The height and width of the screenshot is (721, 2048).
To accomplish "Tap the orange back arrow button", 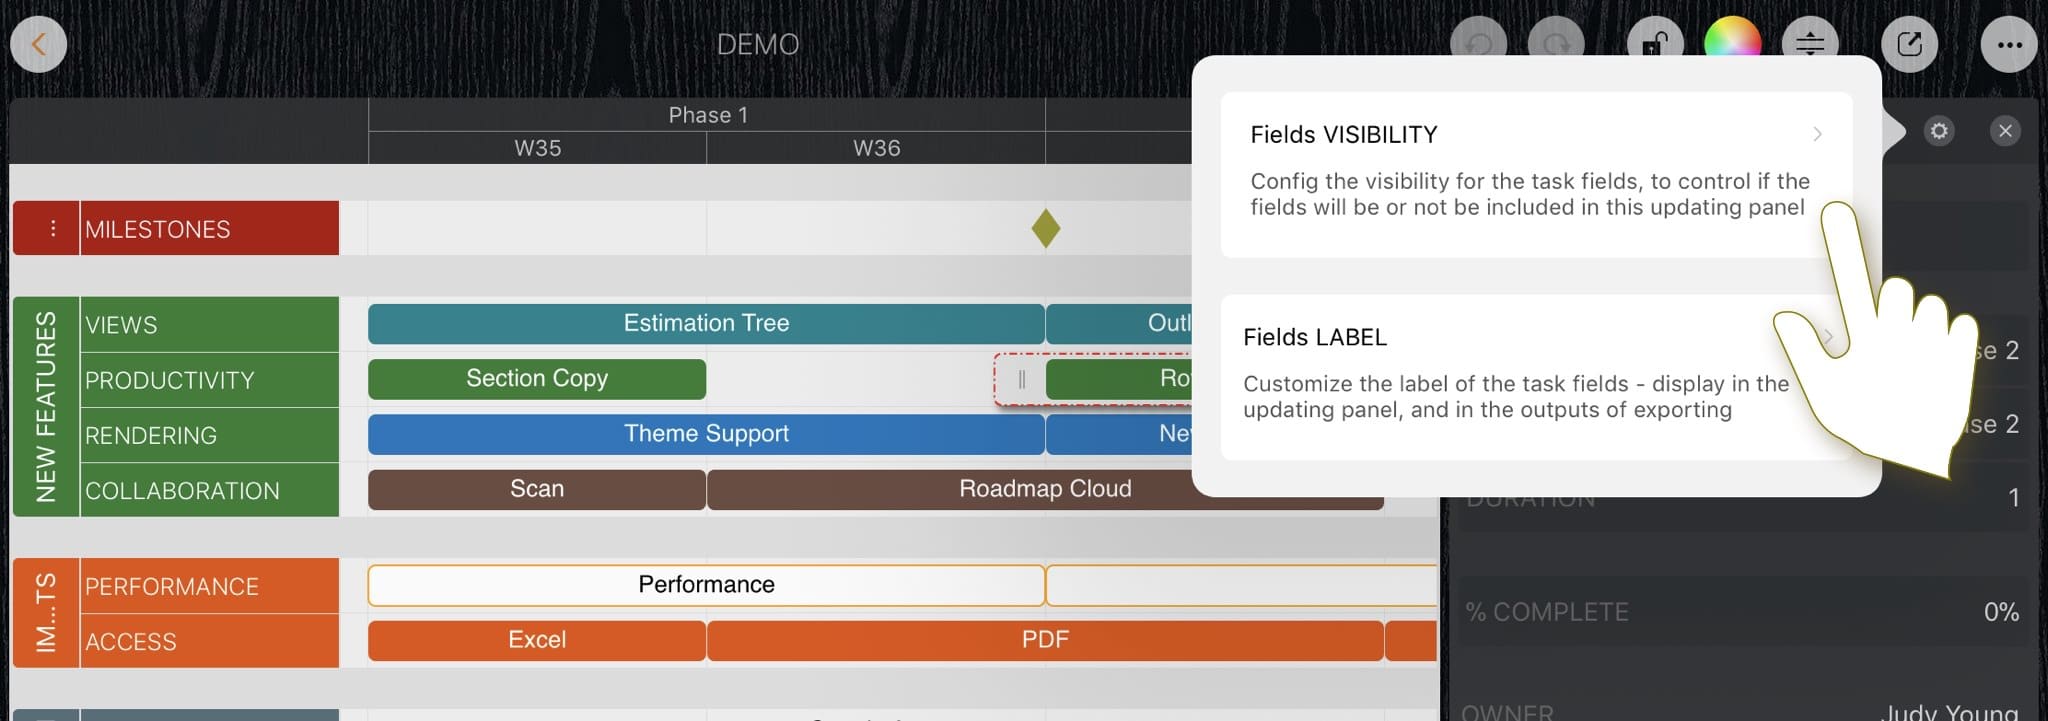I will [x=39, y=45].
